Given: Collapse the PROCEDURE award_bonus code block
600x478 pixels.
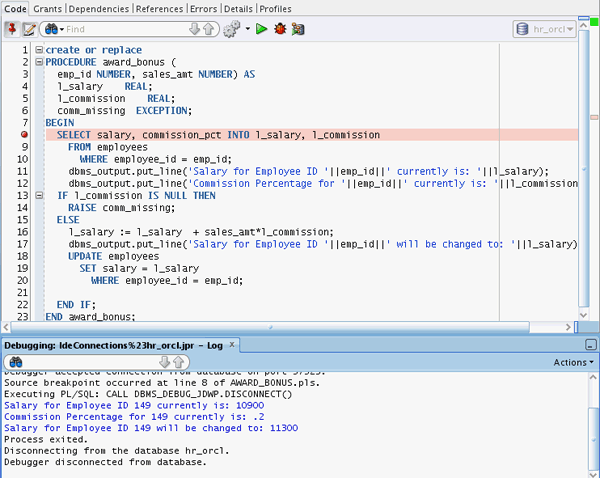Looking at the screenshot, I should click(x=38, y=62).
